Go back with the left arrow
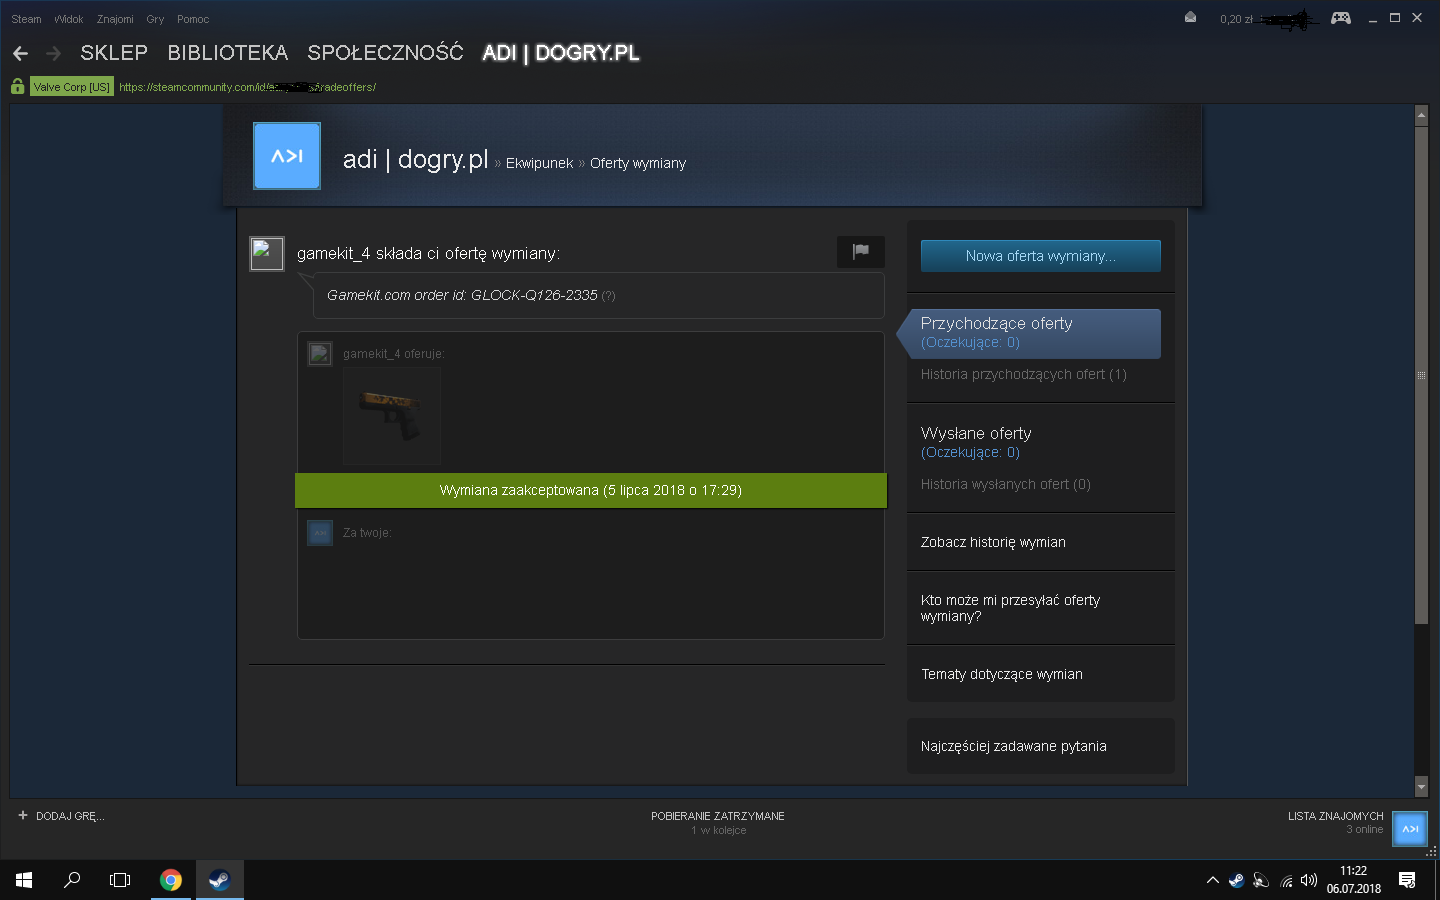The image size is (1440, 900). [20, 53]
